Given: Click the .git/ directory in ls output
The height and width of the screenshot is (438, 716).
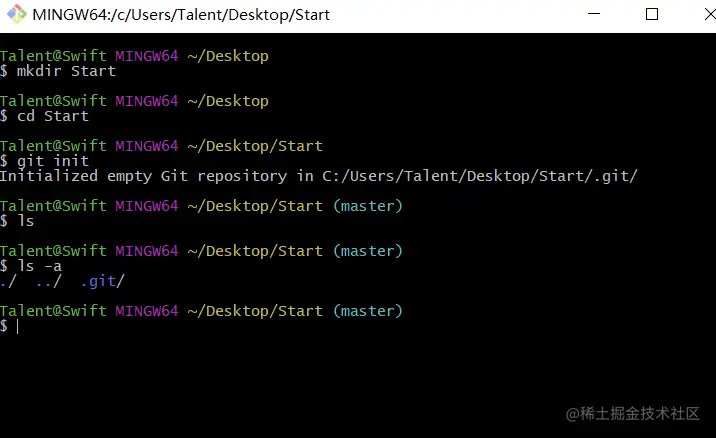Looking at the screenshot, I should point(102,281).
